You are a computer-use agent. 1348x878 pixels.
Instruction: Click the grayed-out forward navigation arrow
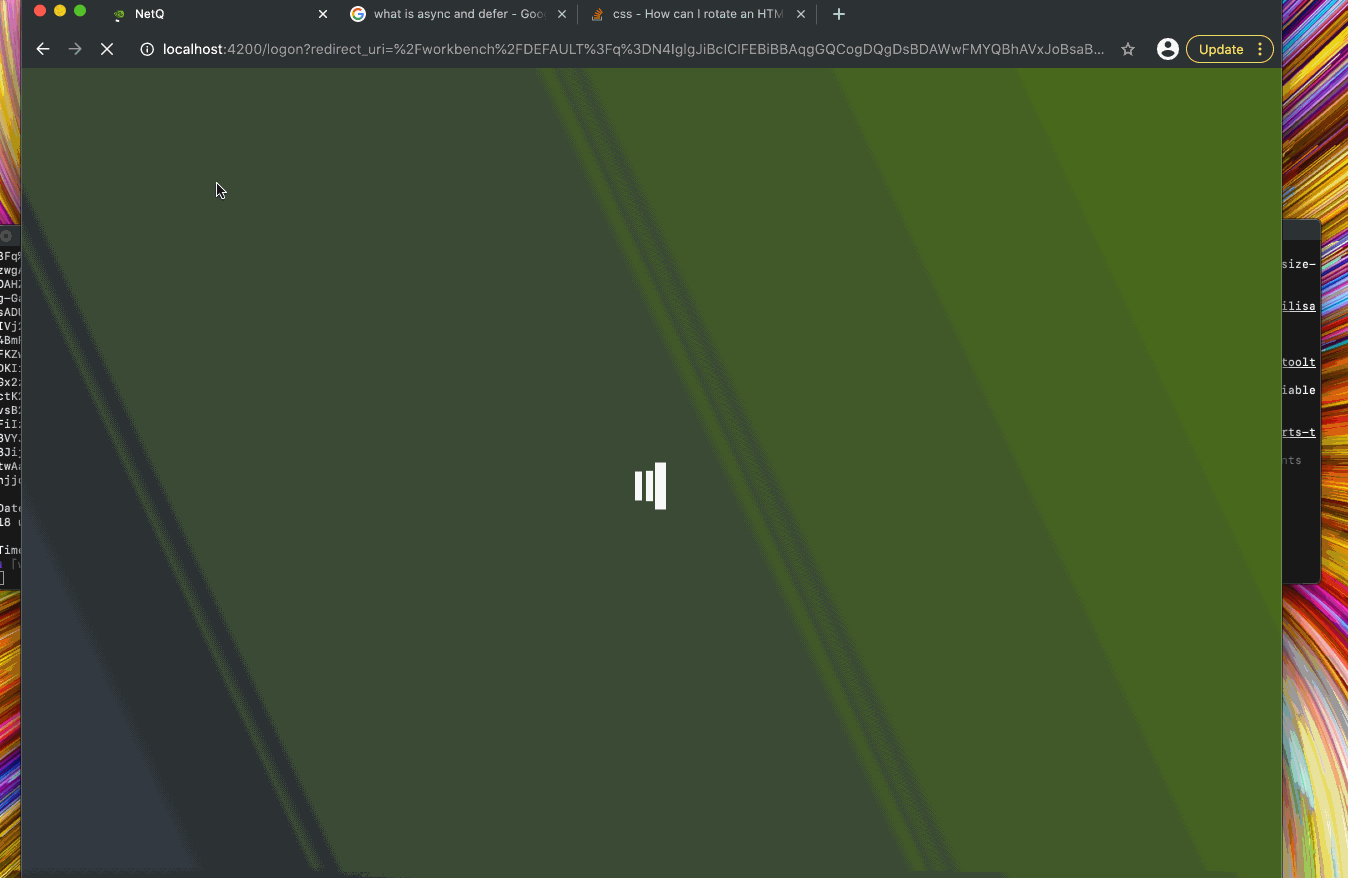coord(75,49)
